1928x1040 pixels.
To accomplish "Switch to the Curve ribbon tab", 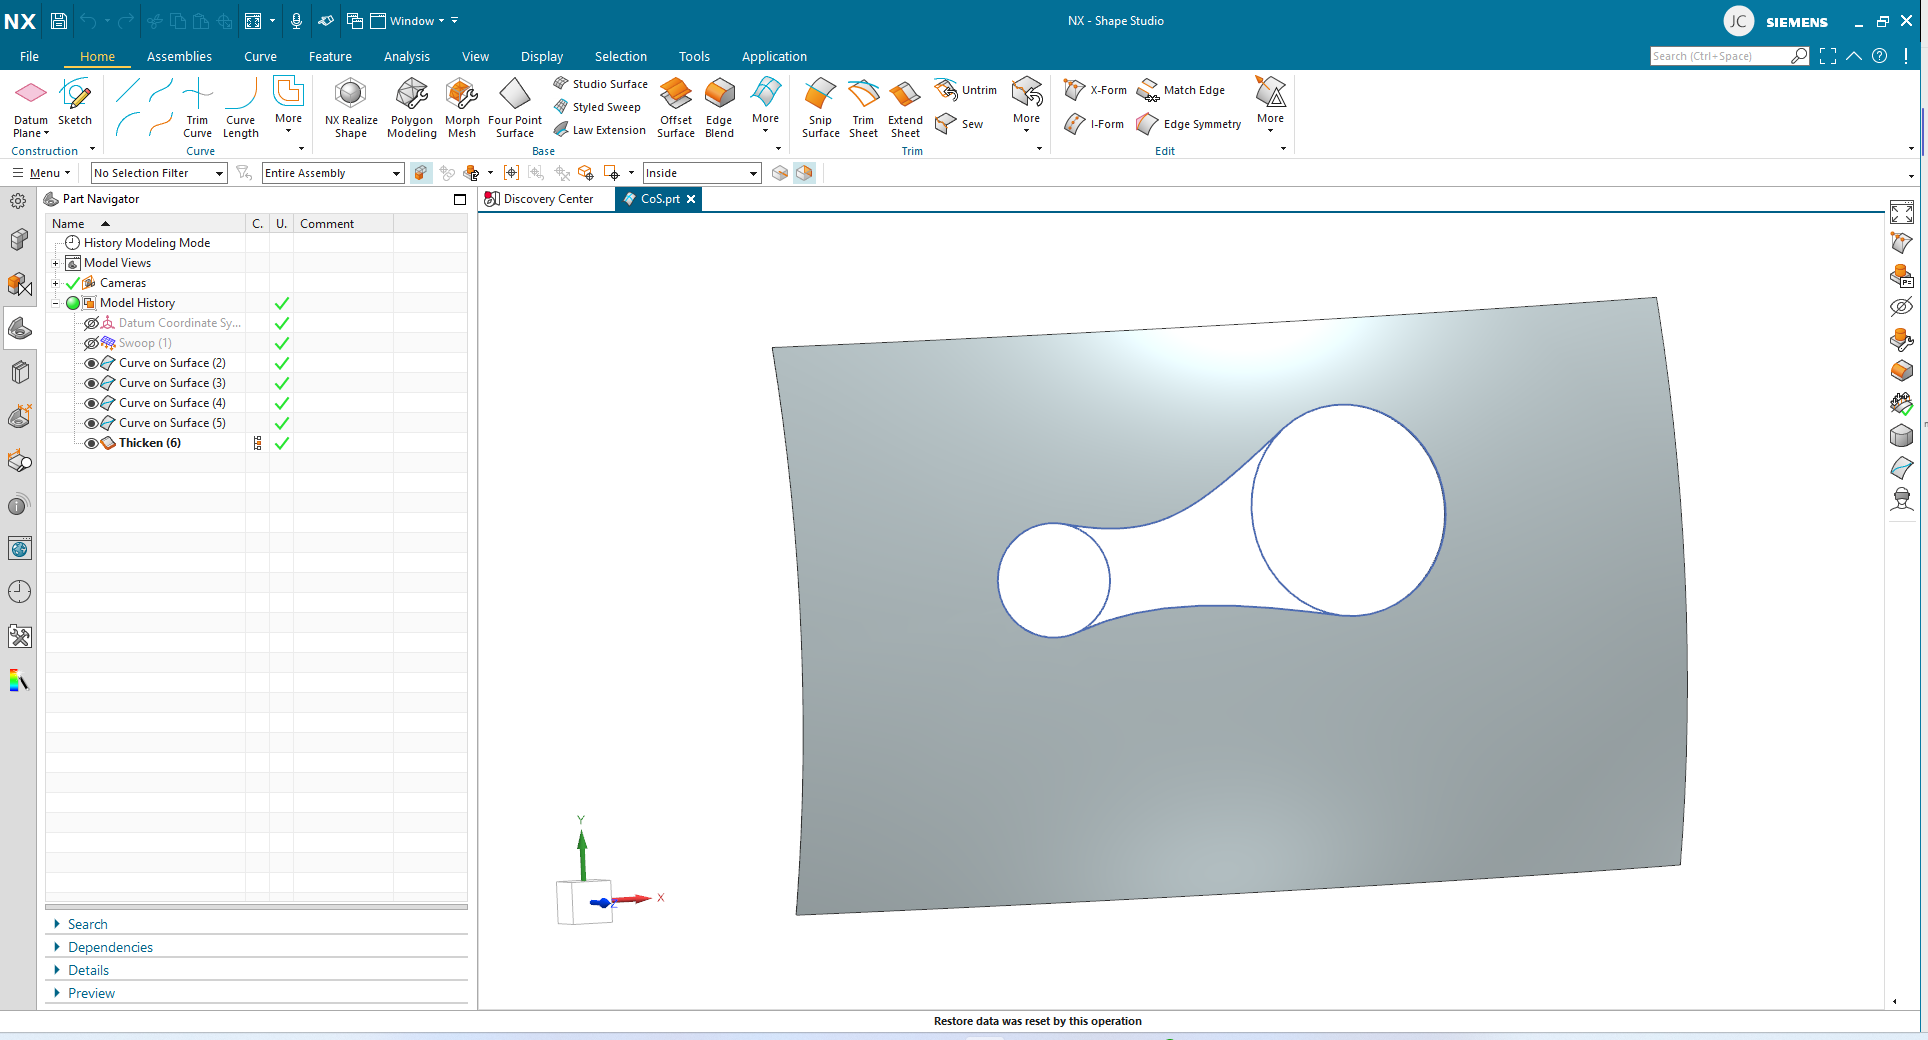I will (x=259, y=56).
